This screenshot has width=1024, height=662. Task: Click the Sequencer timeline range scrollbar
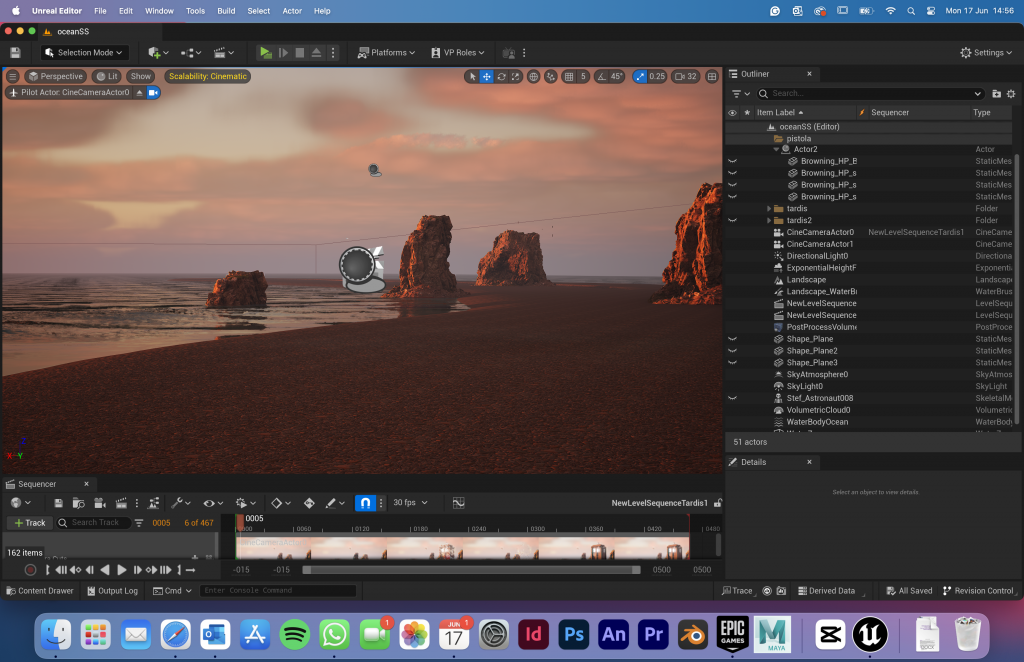tap(471, 570)
